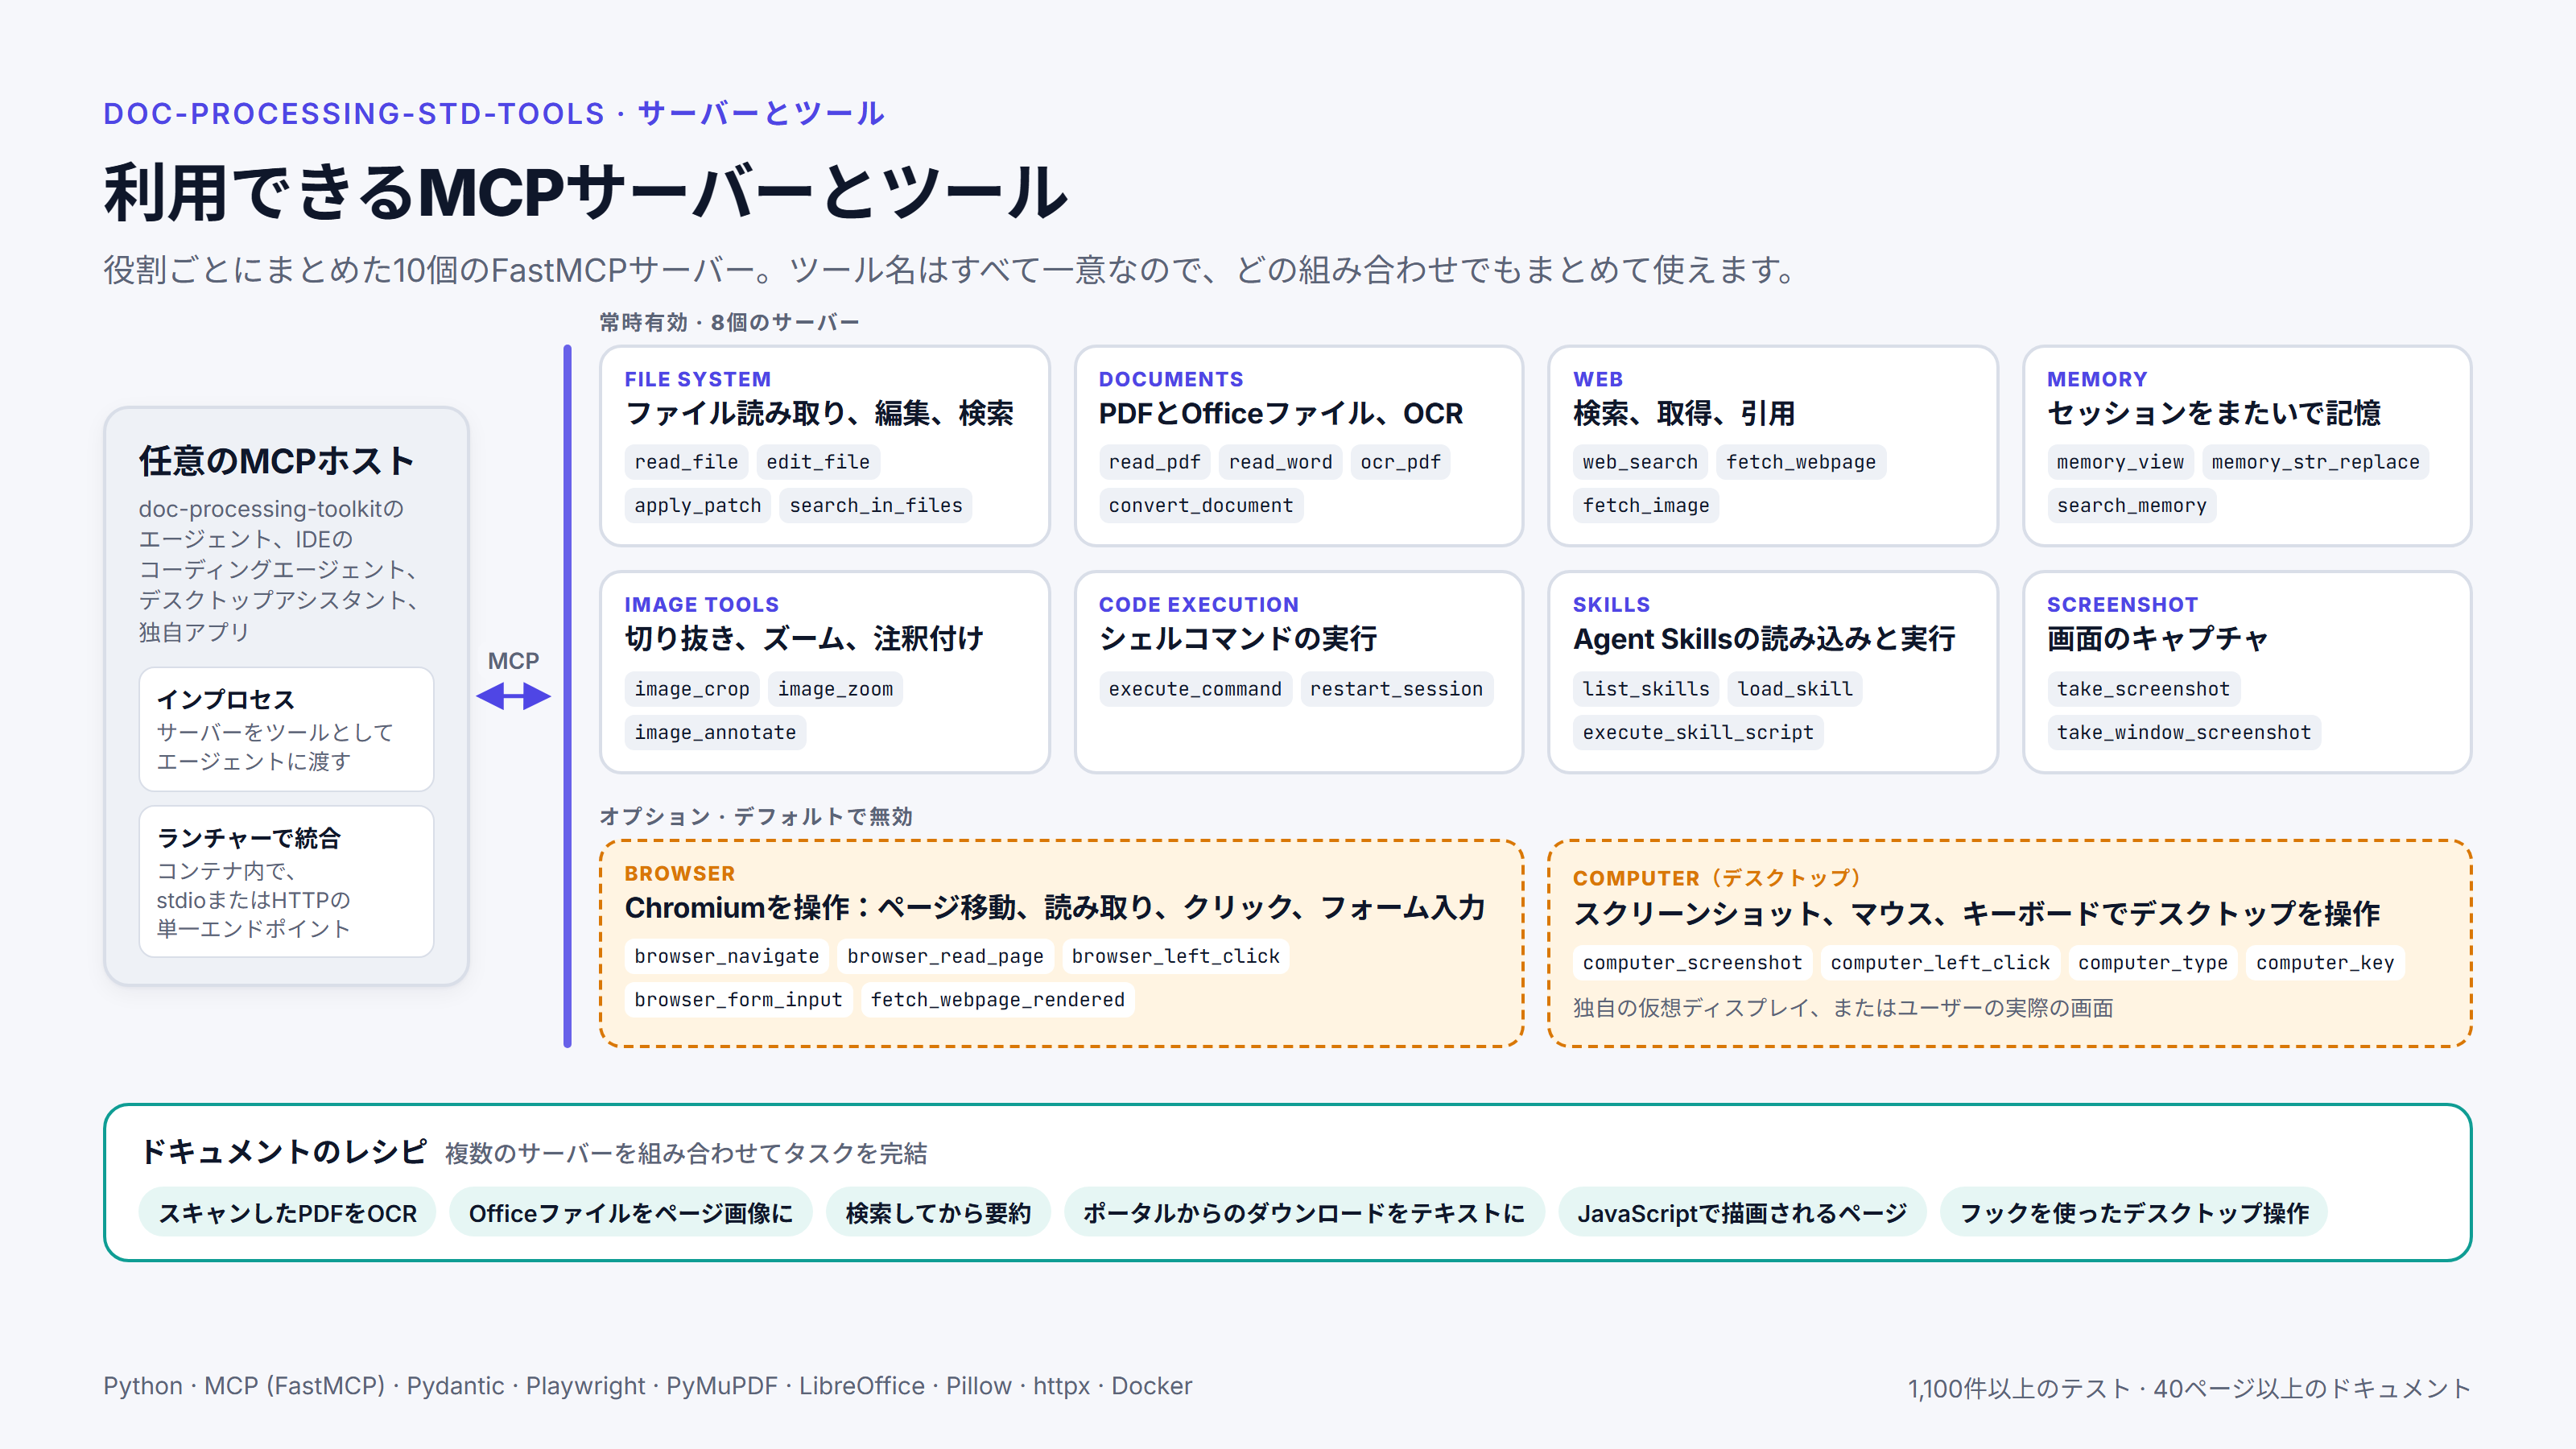Click the image_crop chip
2576x1449 pixels.
point(692,689)
